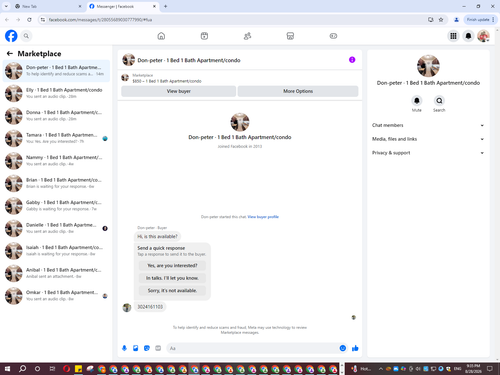Viewport: 500px width, 375px height.
Task: Open the Friends icon in top navigation
Action: 247,36
